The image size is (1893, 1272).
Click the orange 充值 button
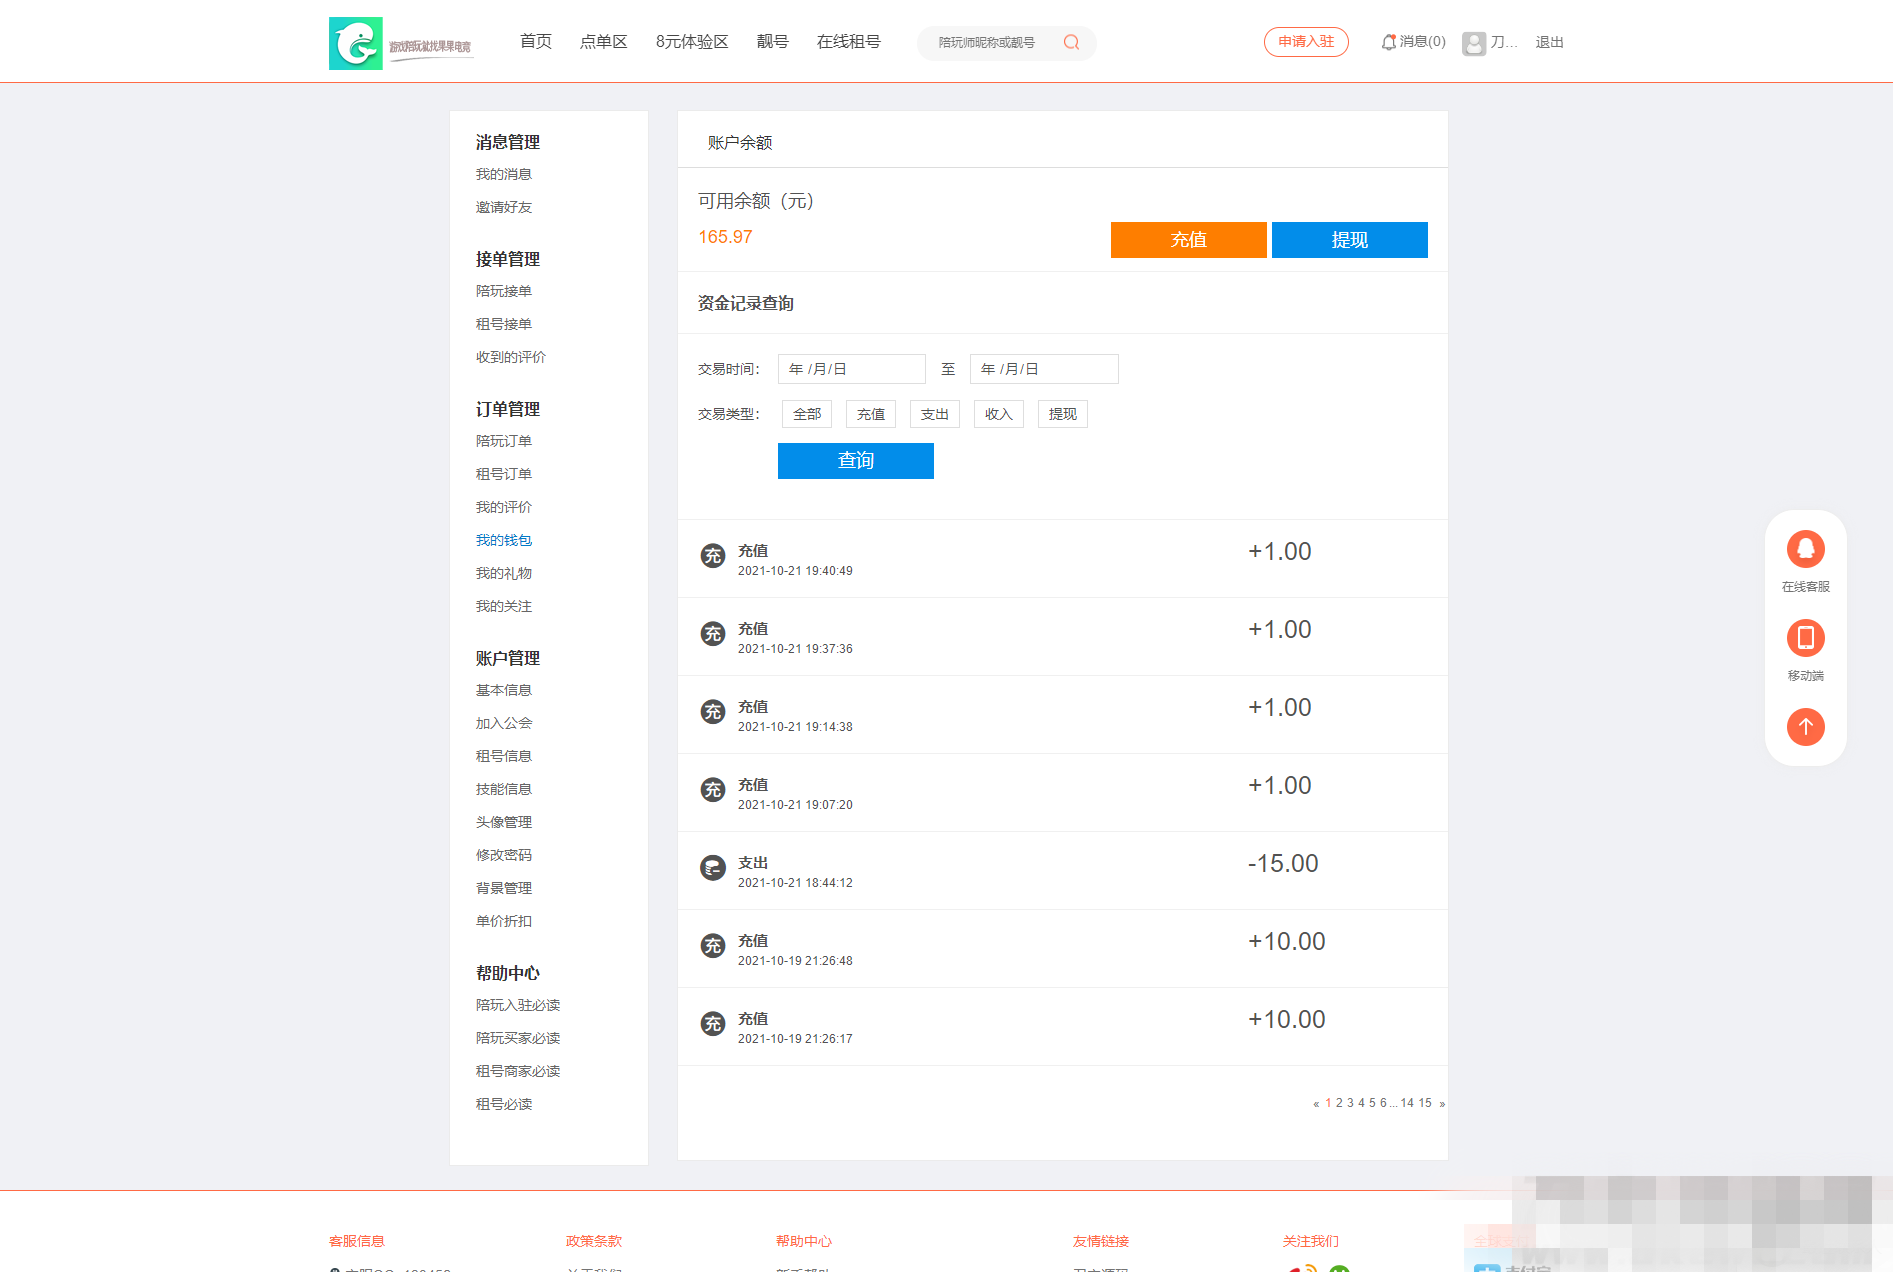click(1188, 240)
